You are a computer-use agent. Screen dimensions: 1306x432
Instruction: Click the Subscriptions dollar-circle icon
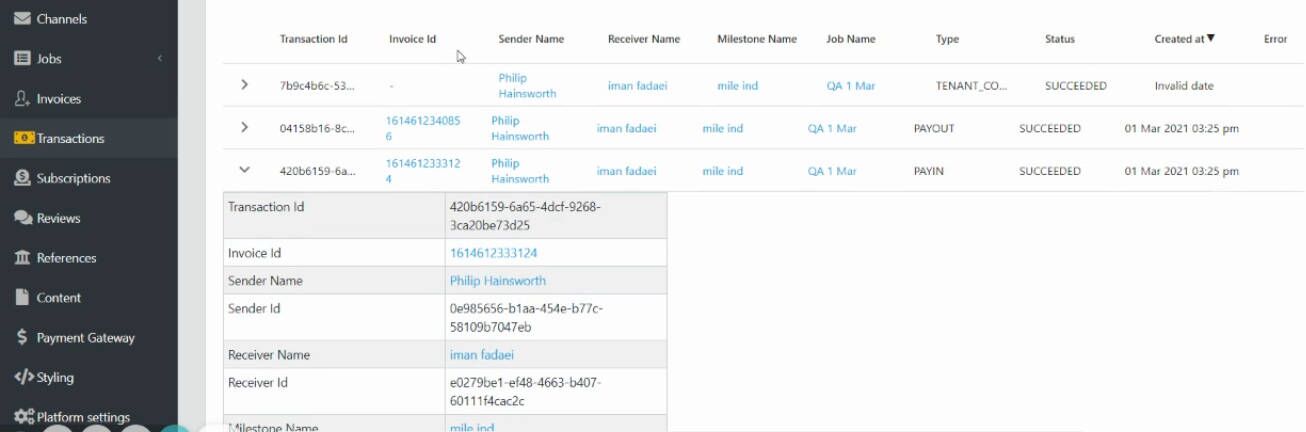click(x=22, y=178)
